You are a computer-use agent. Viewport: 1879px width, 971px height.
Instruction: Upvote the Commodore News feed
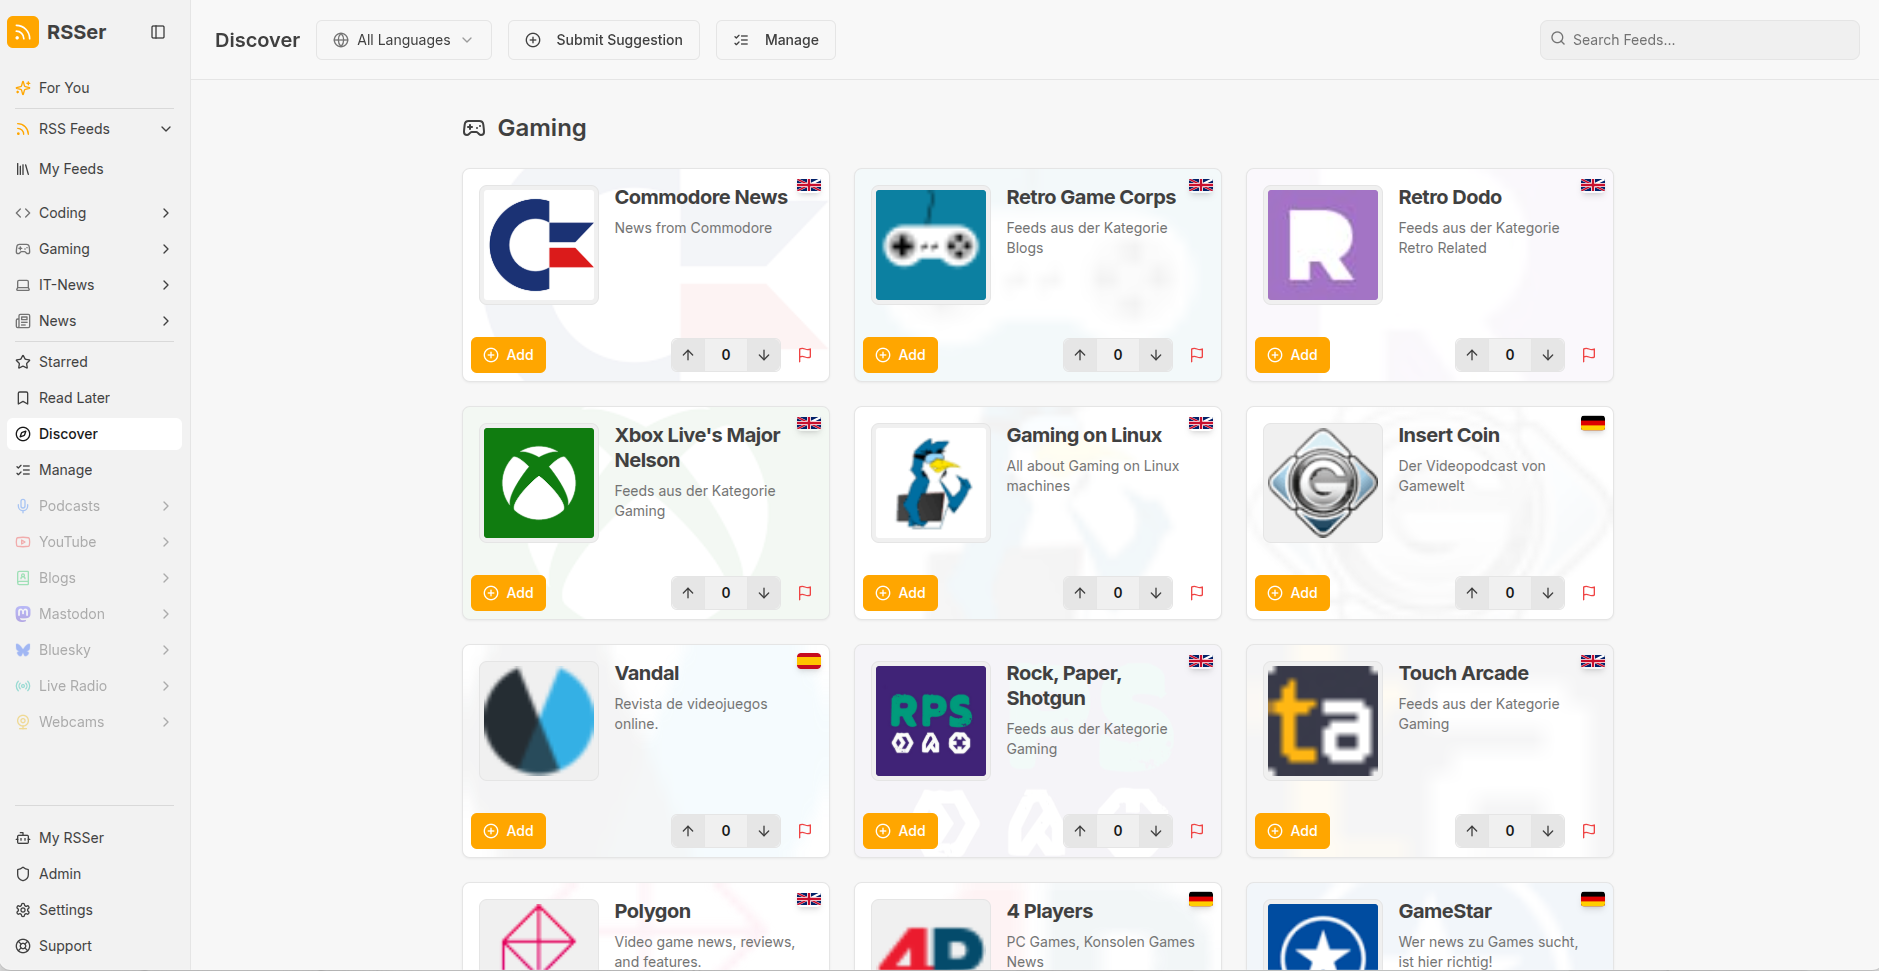click(688, 355)
